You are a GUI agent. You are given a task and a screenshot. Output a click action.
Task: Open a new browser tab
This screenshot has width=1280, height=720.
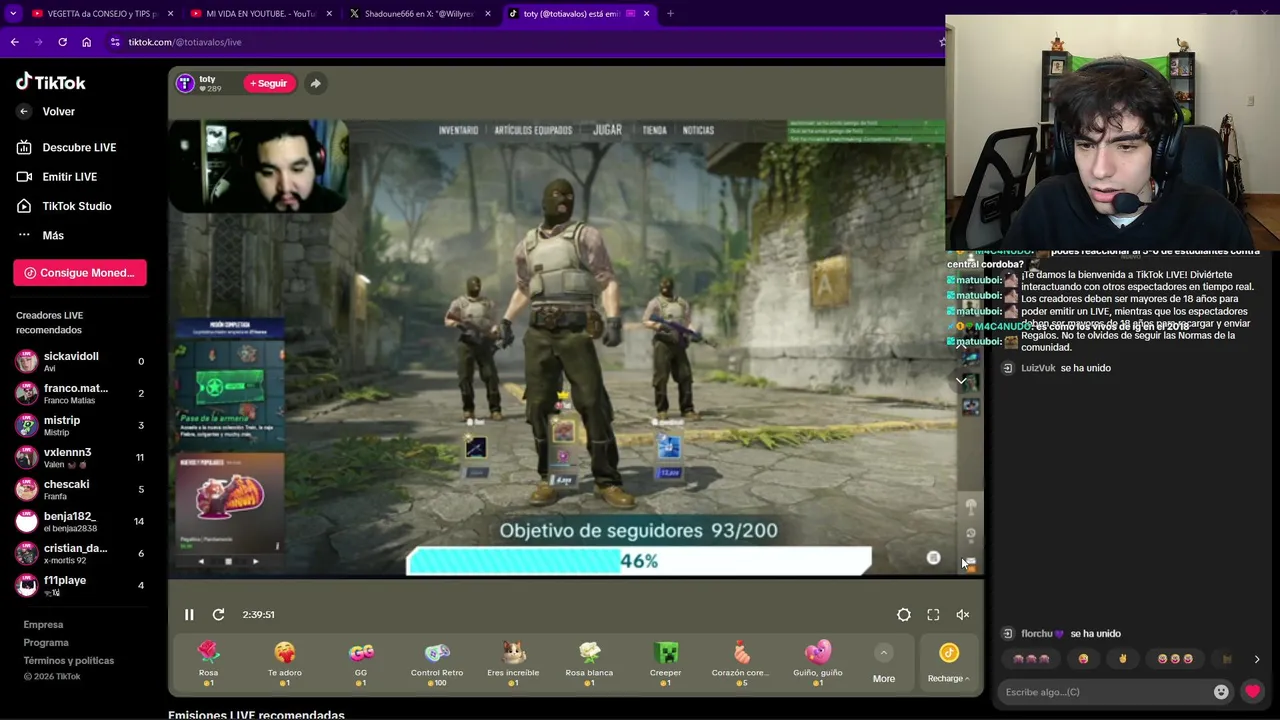pyautogui.click(x=670, y=14)
